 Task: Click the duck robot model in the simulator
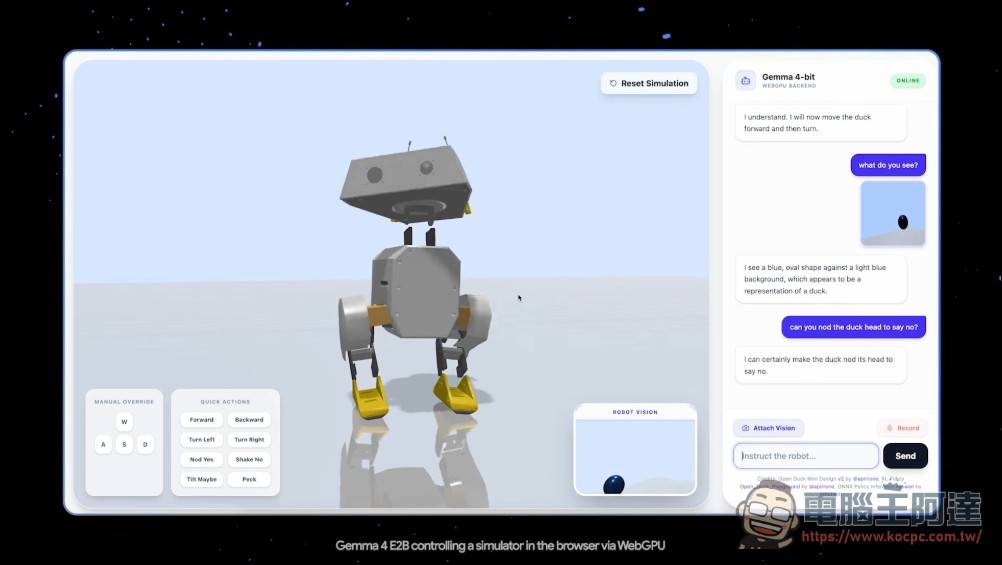pos(414,279)
